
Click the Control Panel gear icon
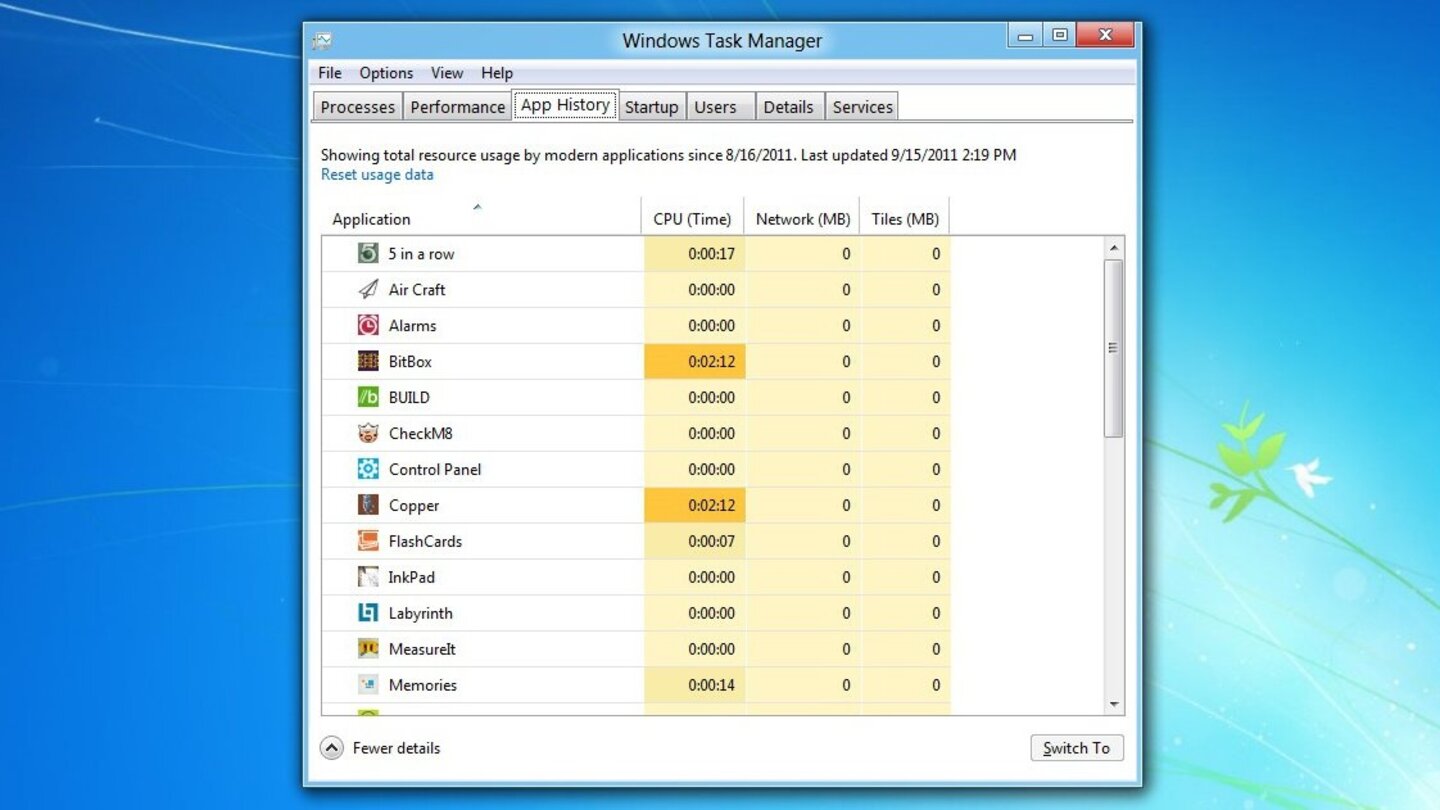tap(368, 469)
